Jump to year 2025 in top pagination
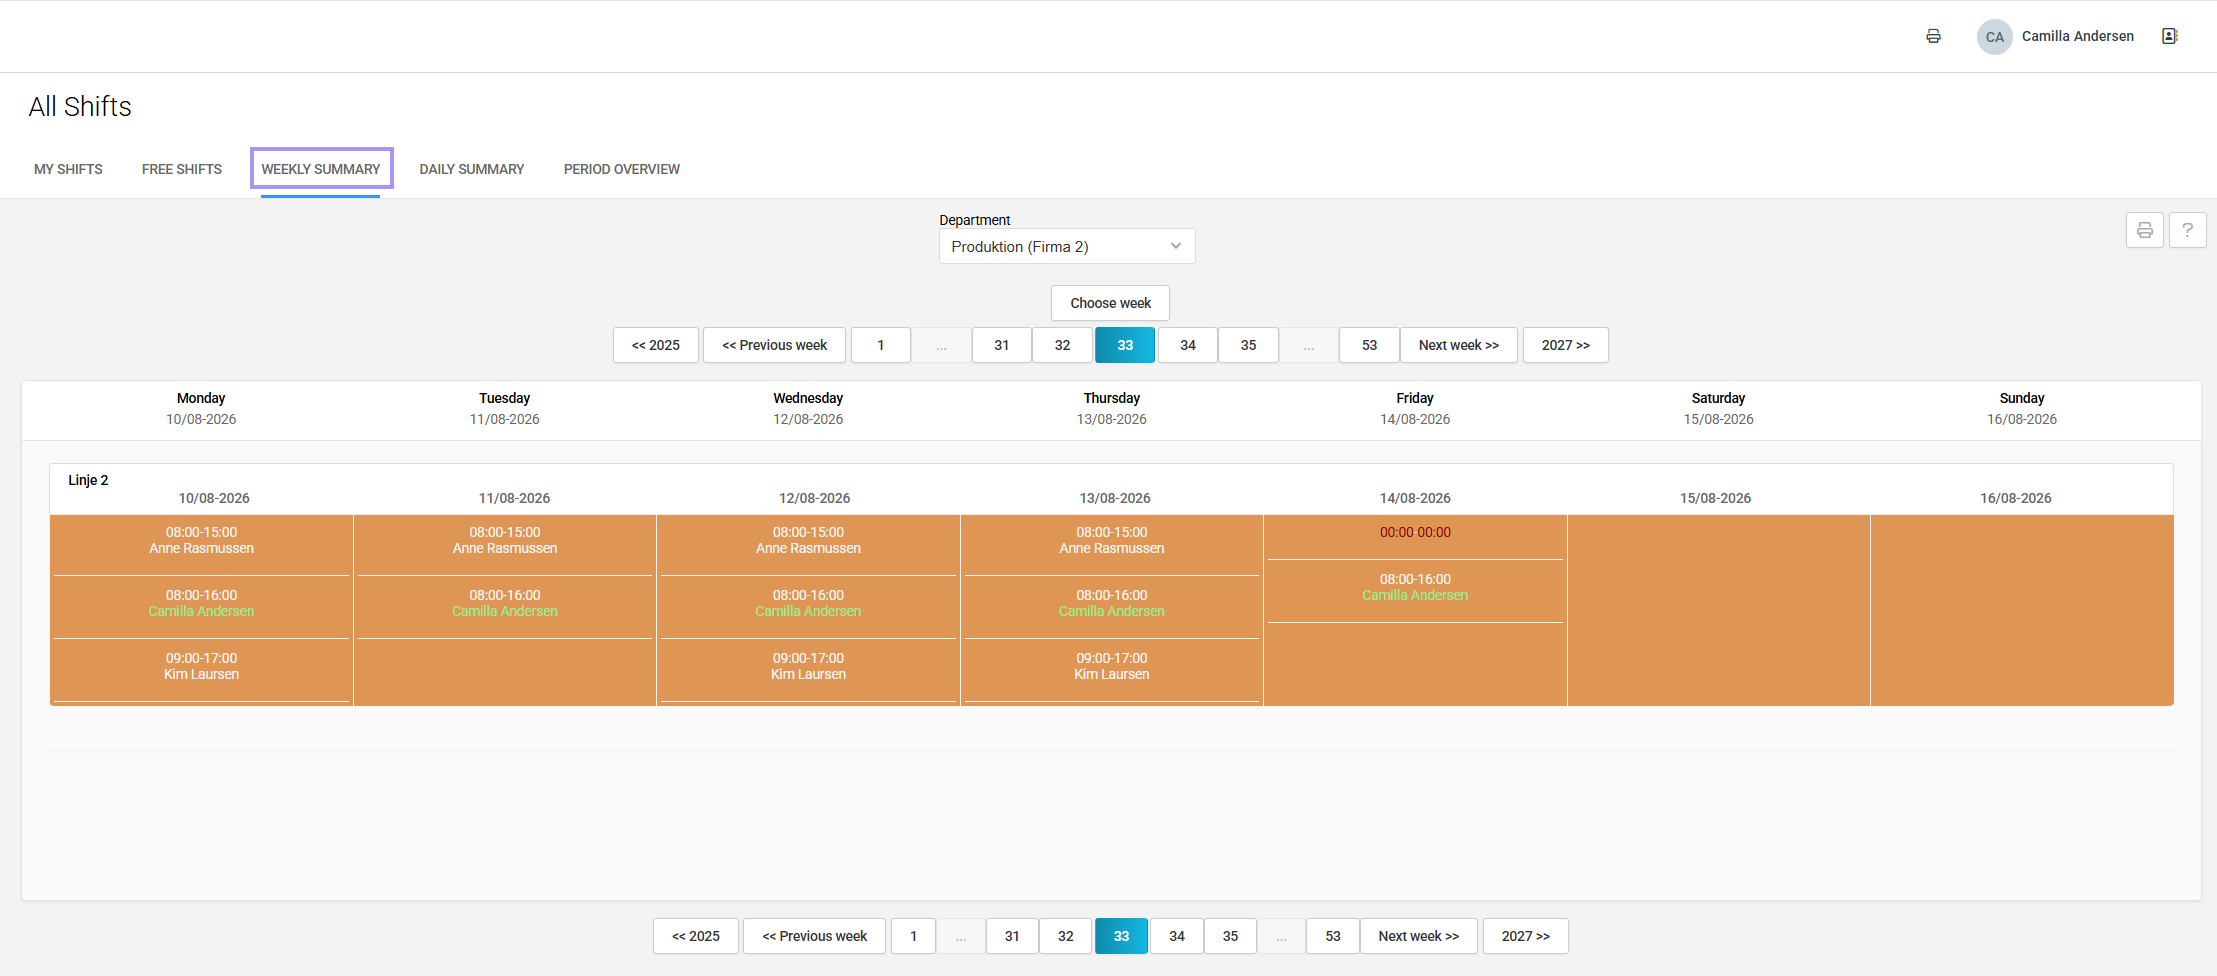The image size is (2217, 976). click(x=656, y=345)
